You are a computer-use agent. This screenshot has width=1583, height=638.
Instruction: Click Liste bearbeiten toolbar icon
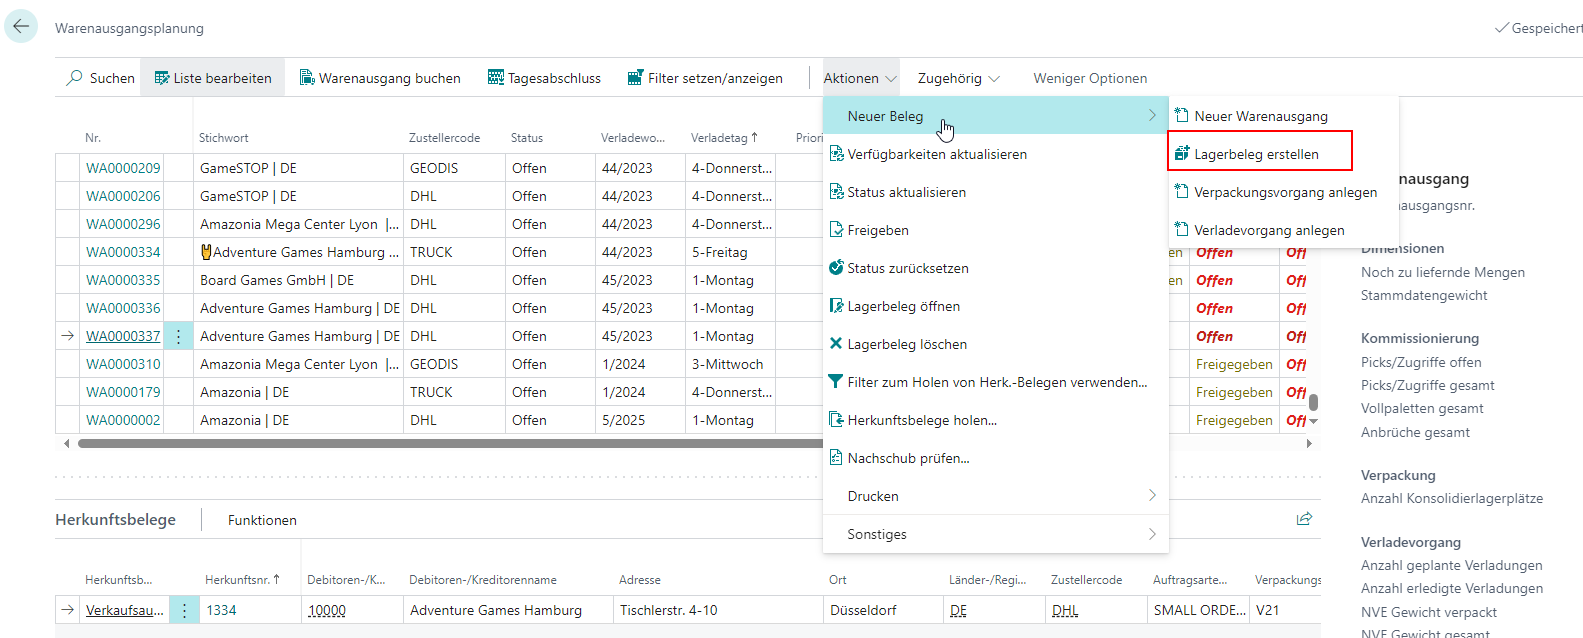pyautogui.click(x=162, y=78)
